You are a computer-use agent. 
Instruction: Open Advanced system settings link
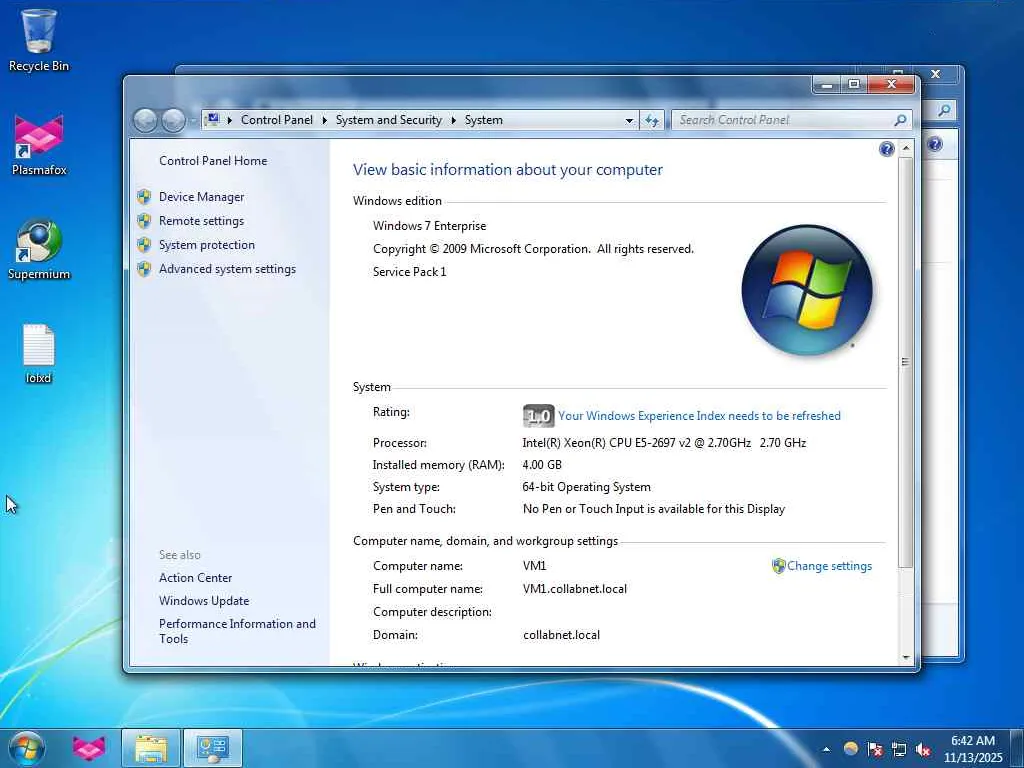pyautogui.click(x=227, y=269)
